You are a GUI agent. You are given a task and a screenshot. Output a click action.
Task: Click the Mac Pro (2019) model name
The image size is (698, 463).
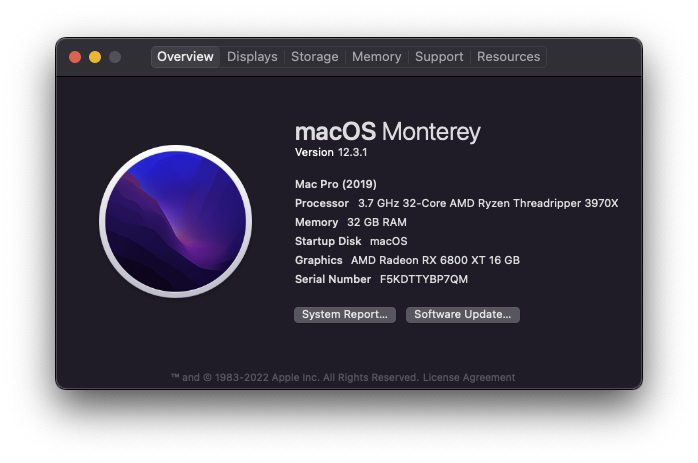coord(336,184)
